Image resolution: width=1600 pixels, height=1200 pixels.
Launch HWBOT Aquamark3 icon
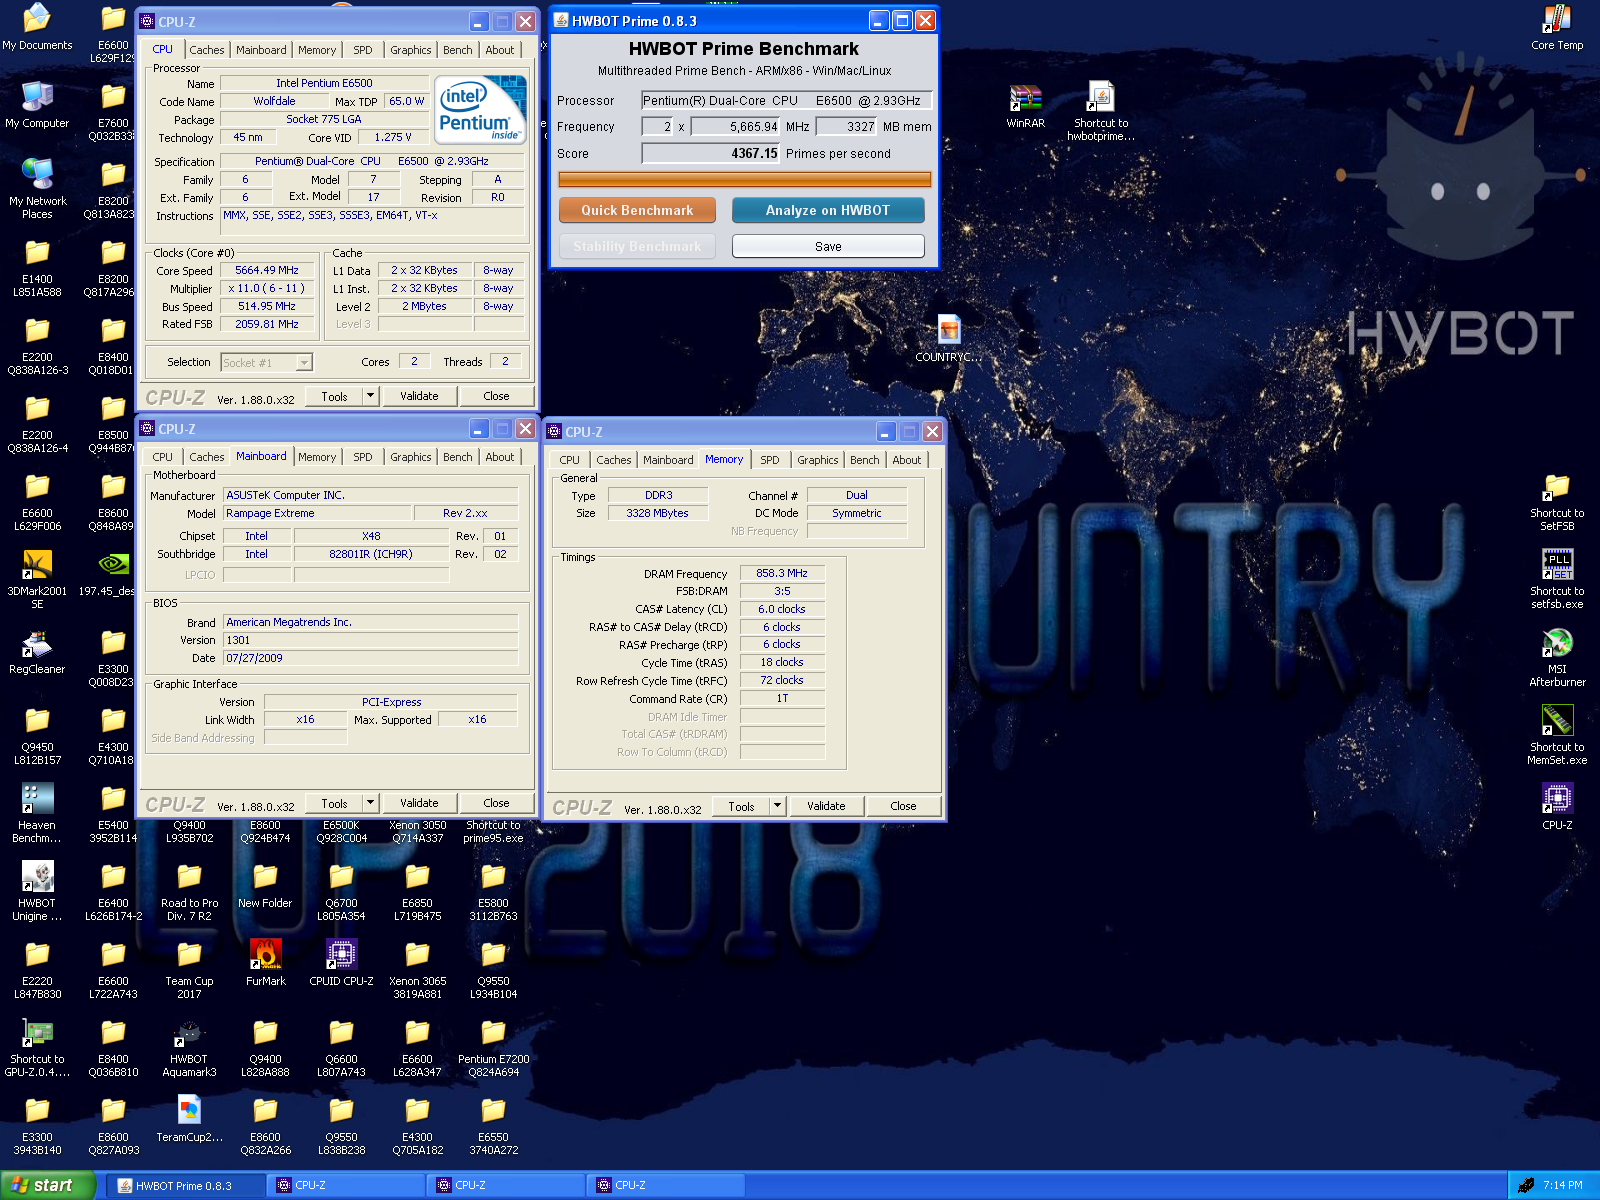click(189, 1047)
